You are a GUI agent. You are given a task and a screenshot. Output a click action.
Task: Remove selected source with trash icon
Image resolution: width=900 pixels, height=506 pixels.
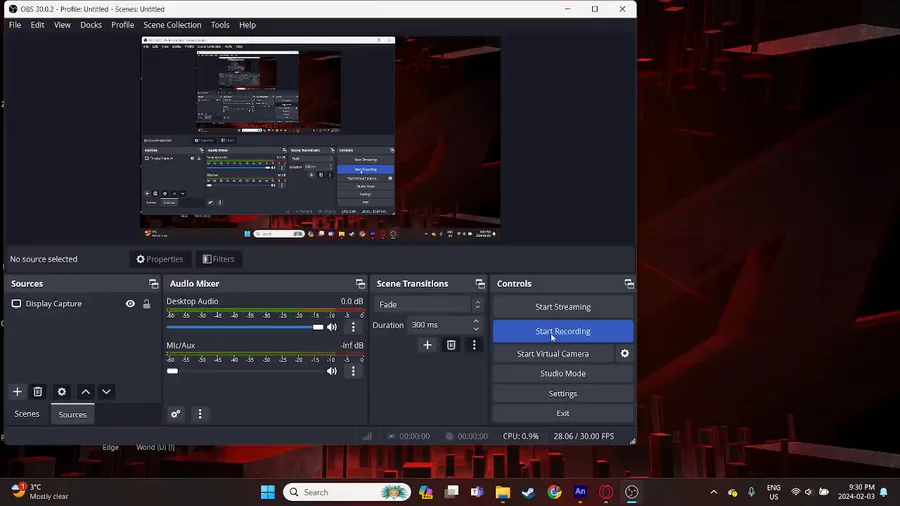click(x=38, y=392)
